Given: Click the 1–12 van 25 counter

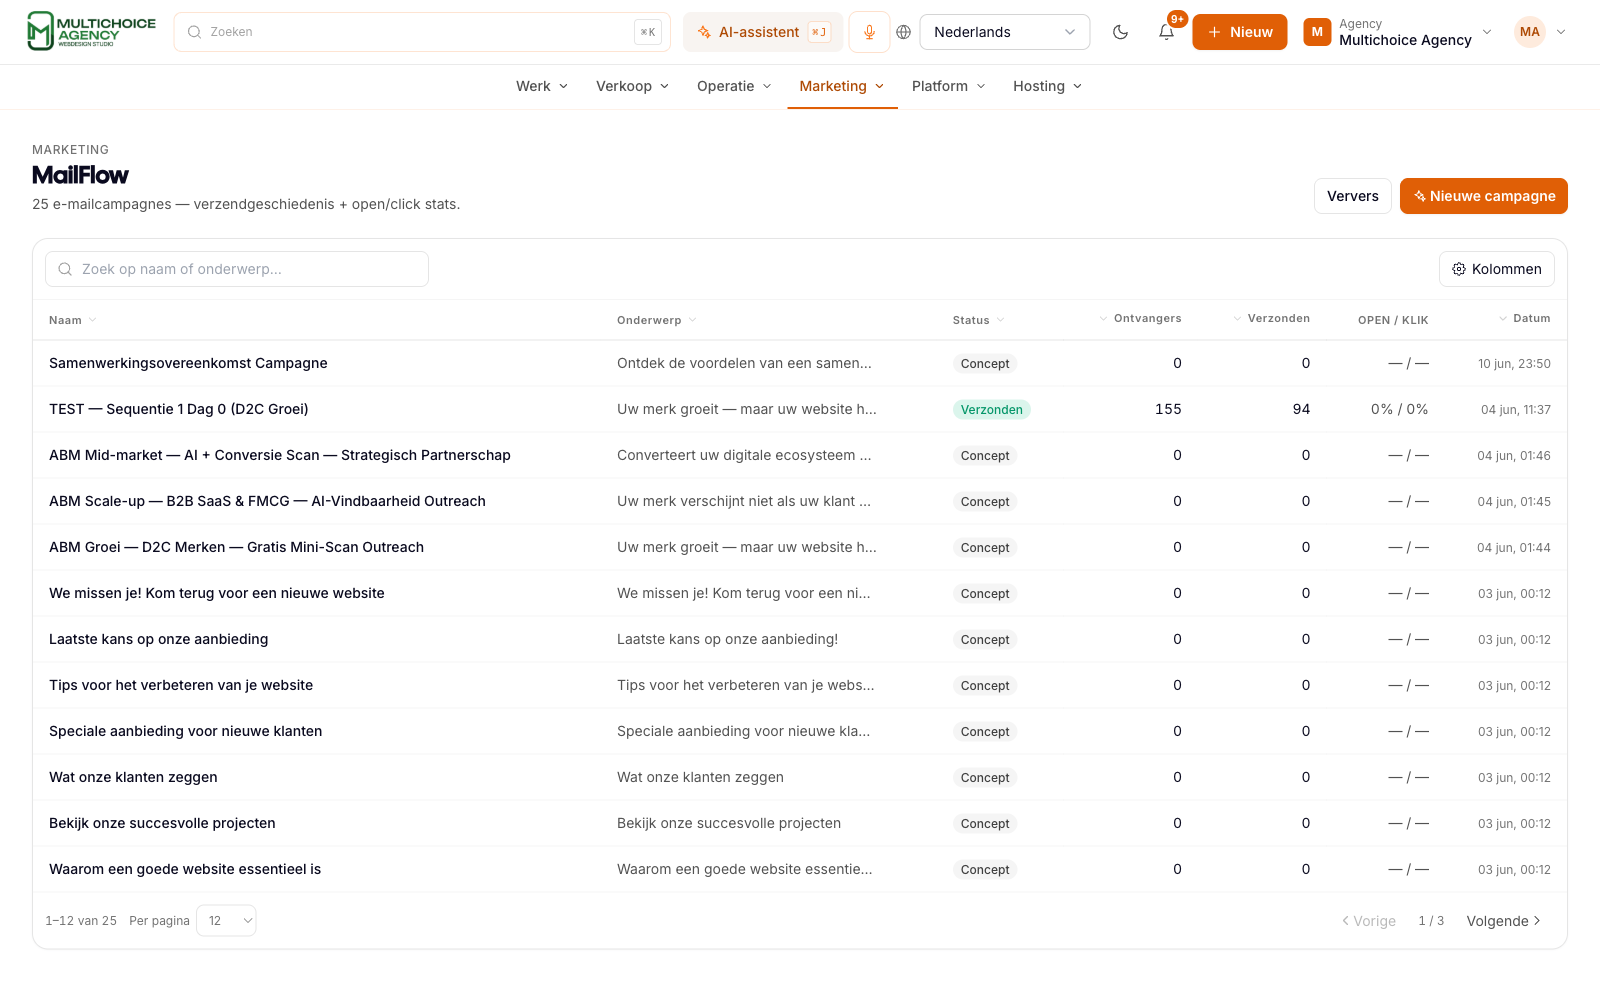Looking at the screenshot, I should (x=81, y=921).
